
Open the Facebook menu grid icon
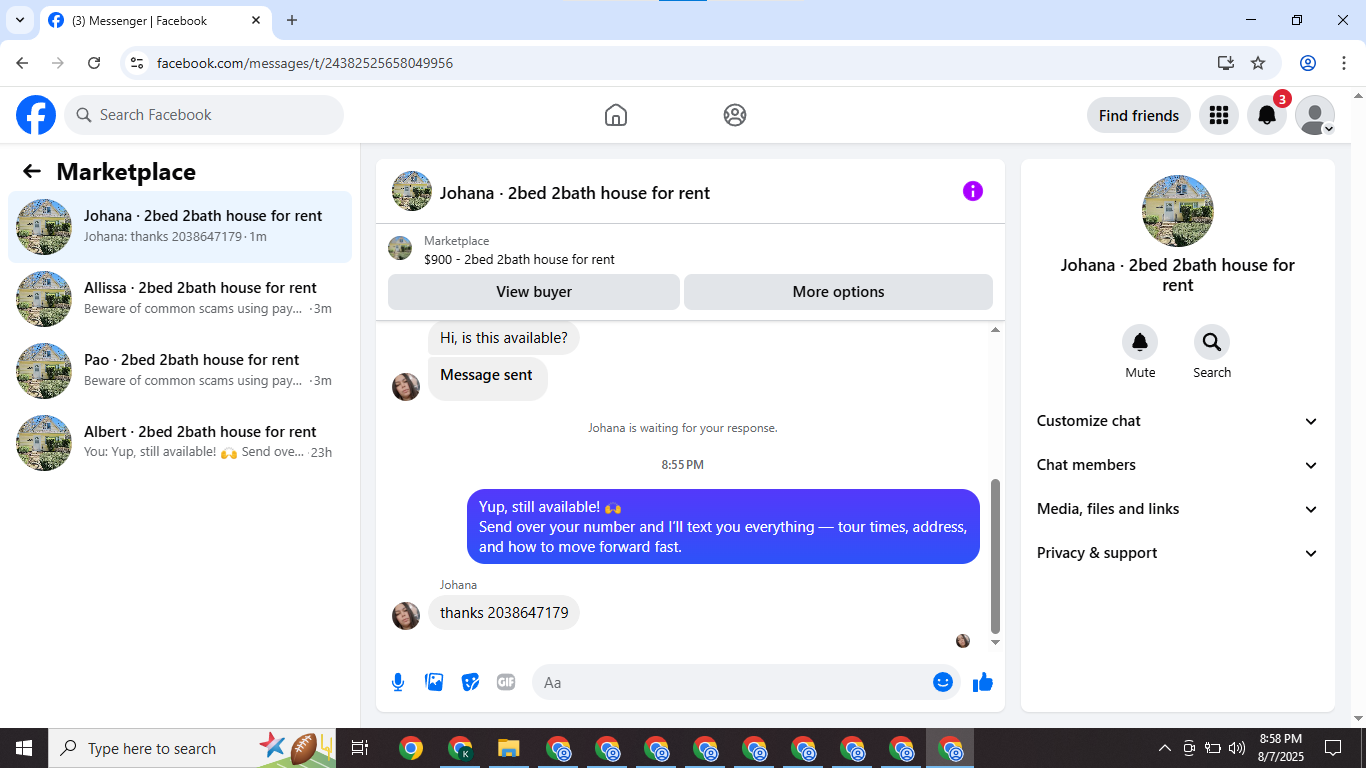pyautogui.click(x=1219, y=115)
